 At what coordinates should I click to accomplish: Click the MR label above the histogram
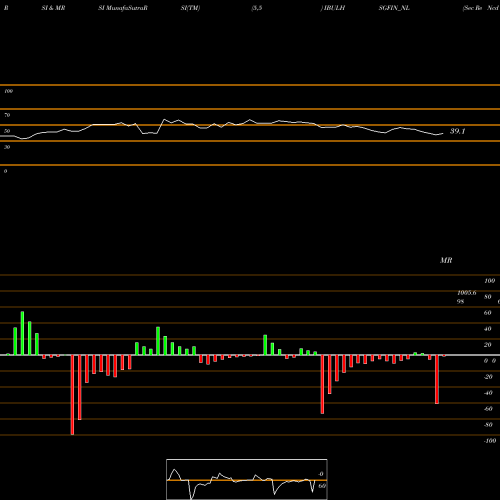click(446, 260)
